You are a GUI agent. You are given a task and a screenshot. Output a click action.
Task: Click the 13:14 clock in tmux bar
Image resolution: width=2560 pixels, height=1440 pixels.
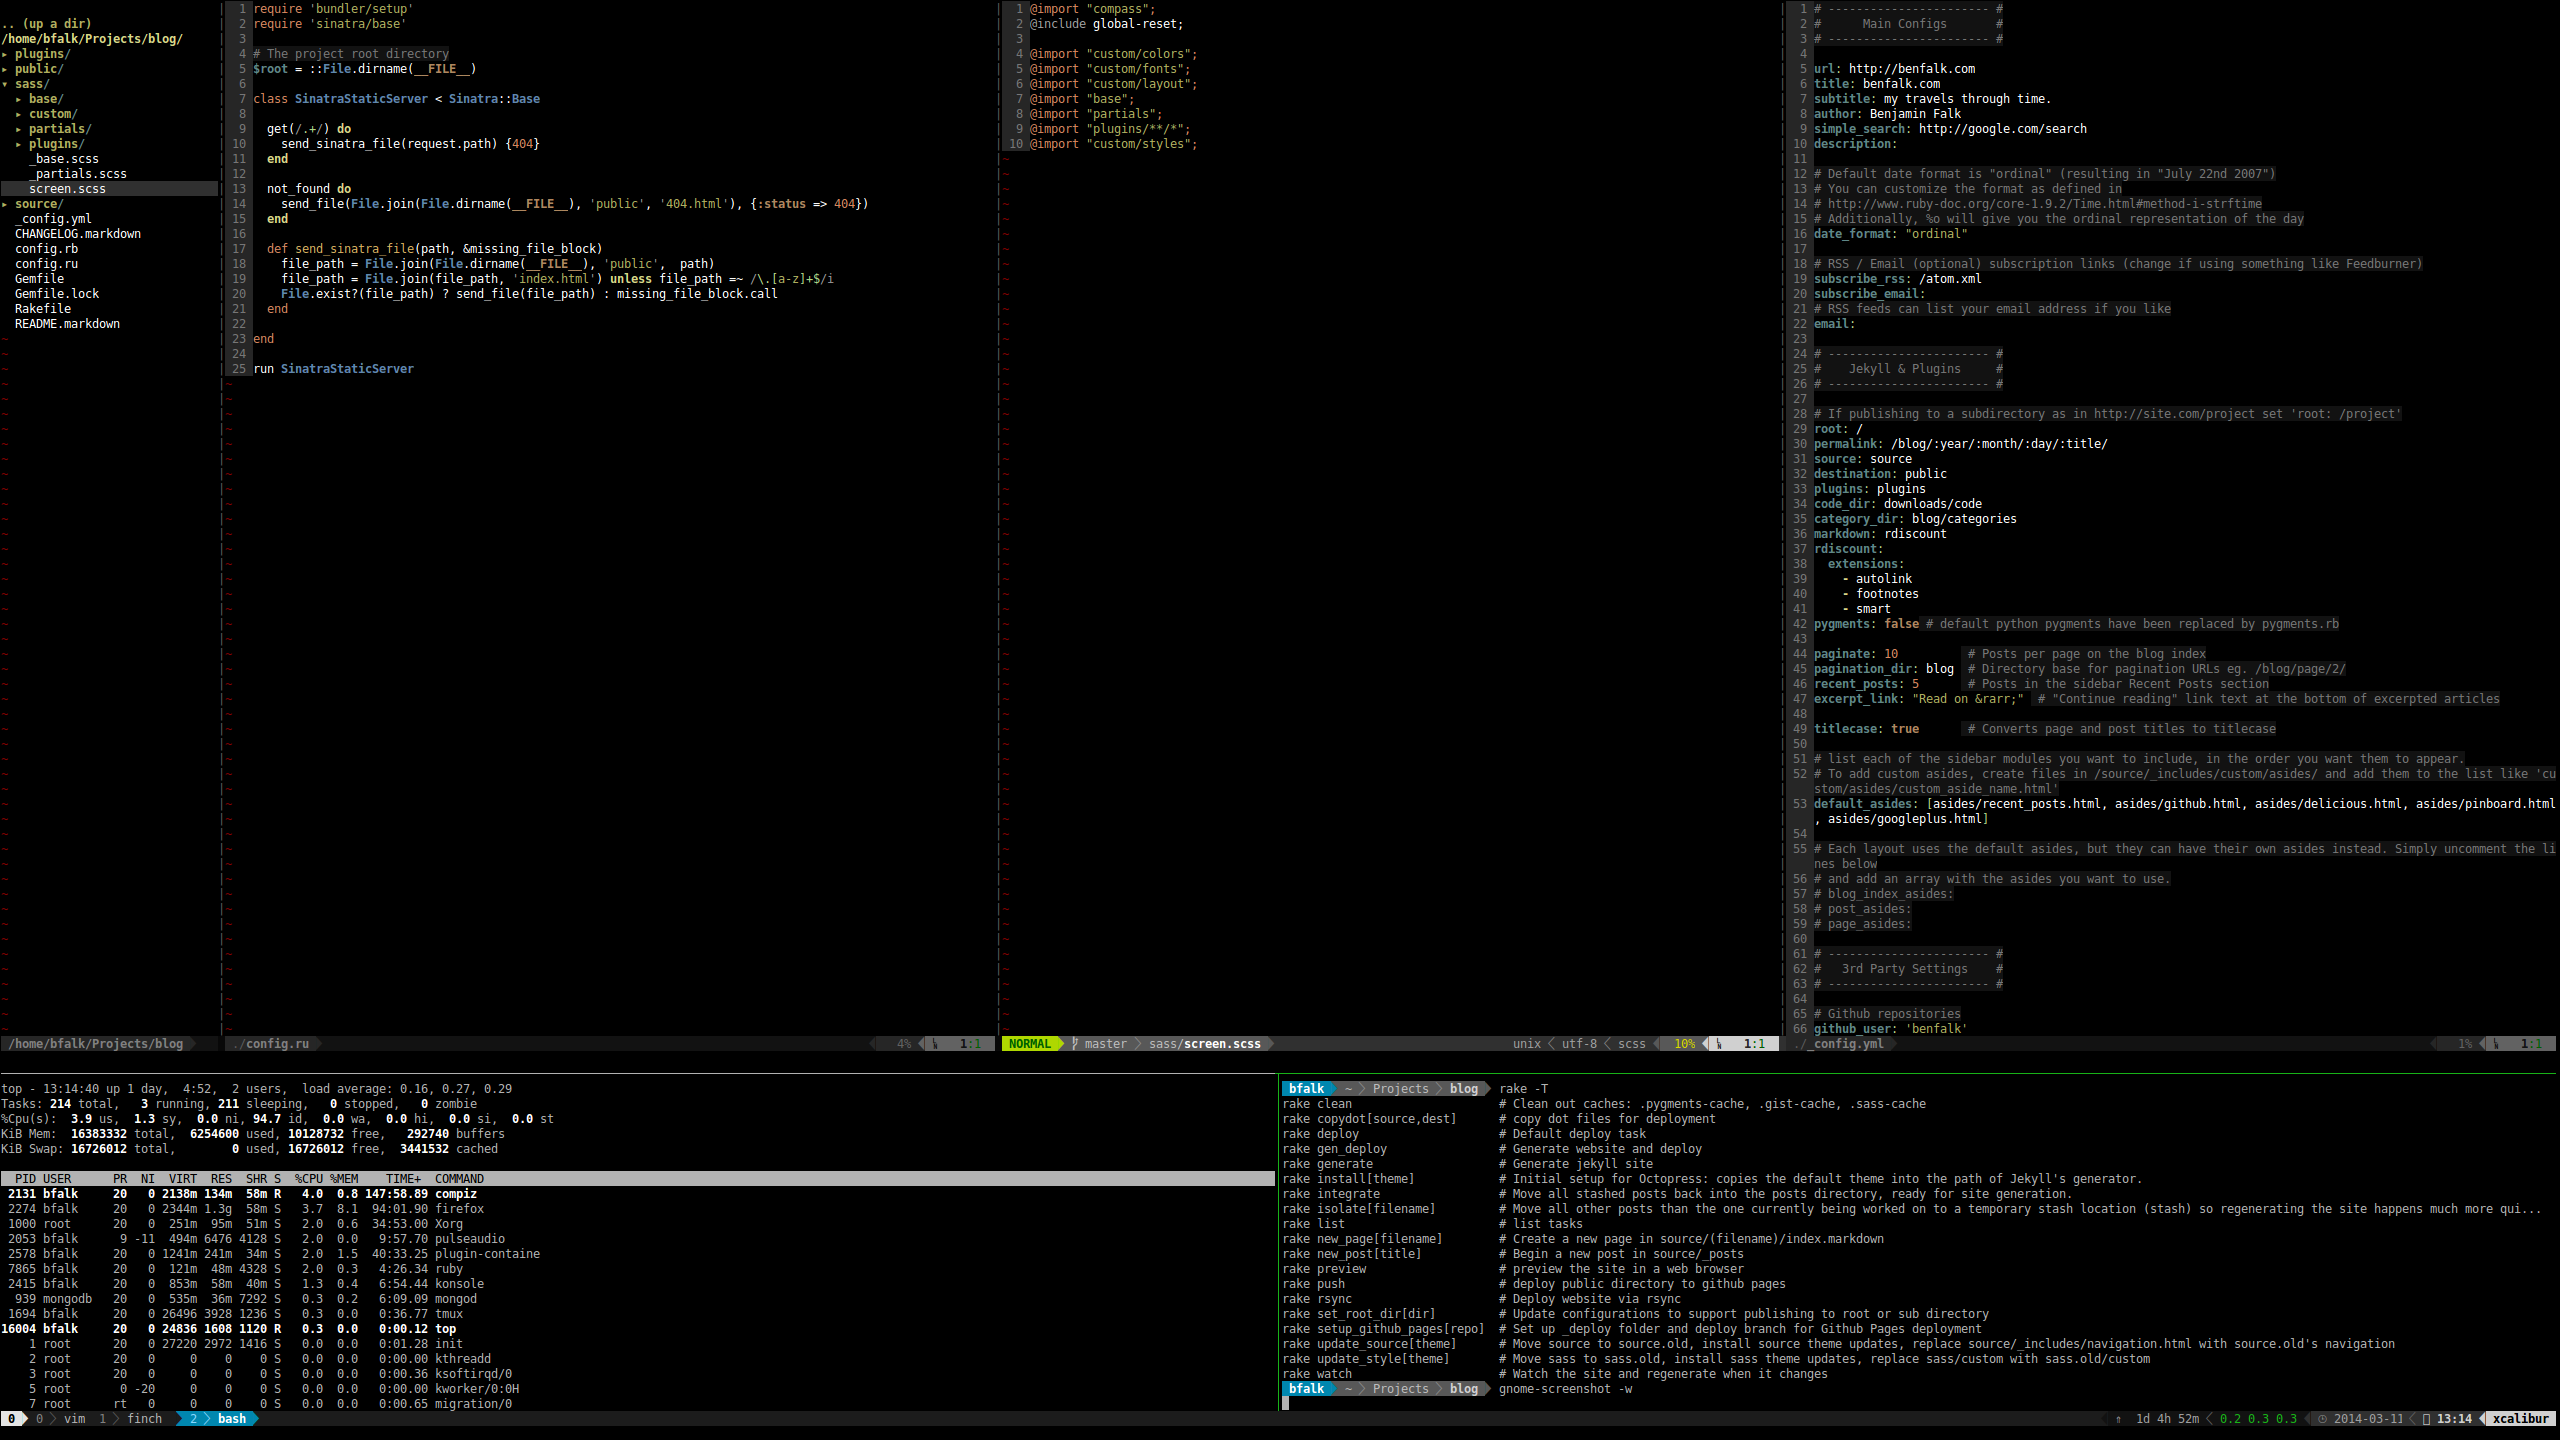(x=2454, y=1419)
